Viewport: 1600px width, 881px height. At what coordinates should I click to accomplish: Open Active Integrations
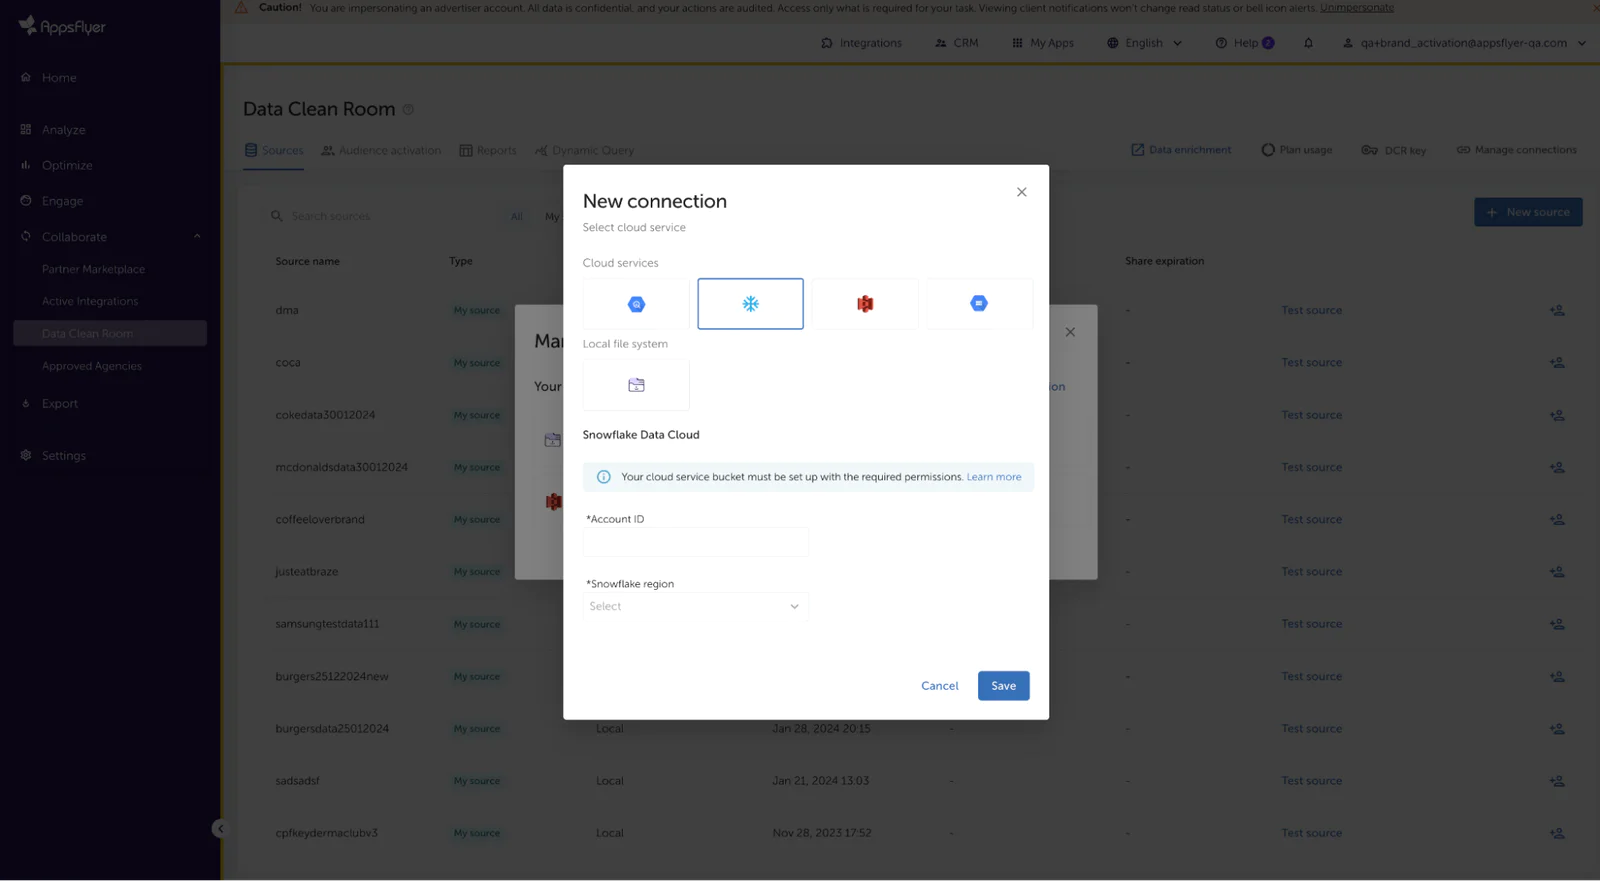coord(90,301)
